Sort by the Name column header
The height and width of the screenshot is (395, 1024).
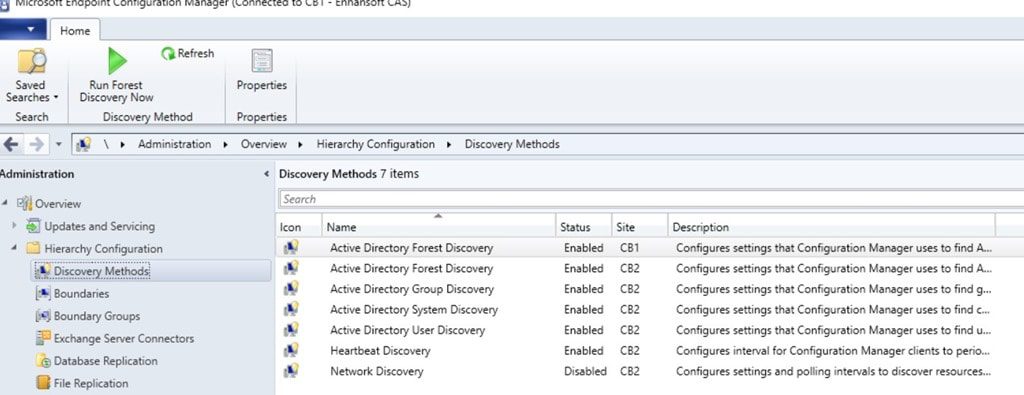point(439,227)
